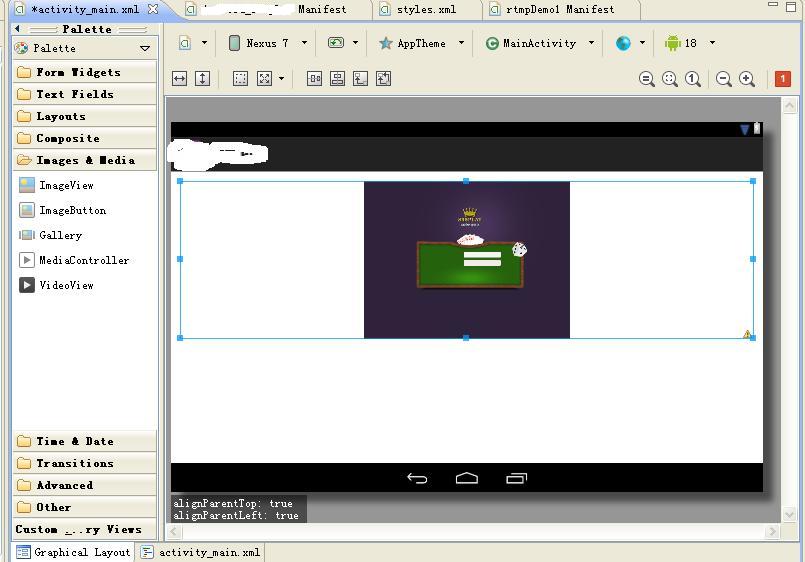Click the Android back navigation icon in preview

(x=417, y=478)
